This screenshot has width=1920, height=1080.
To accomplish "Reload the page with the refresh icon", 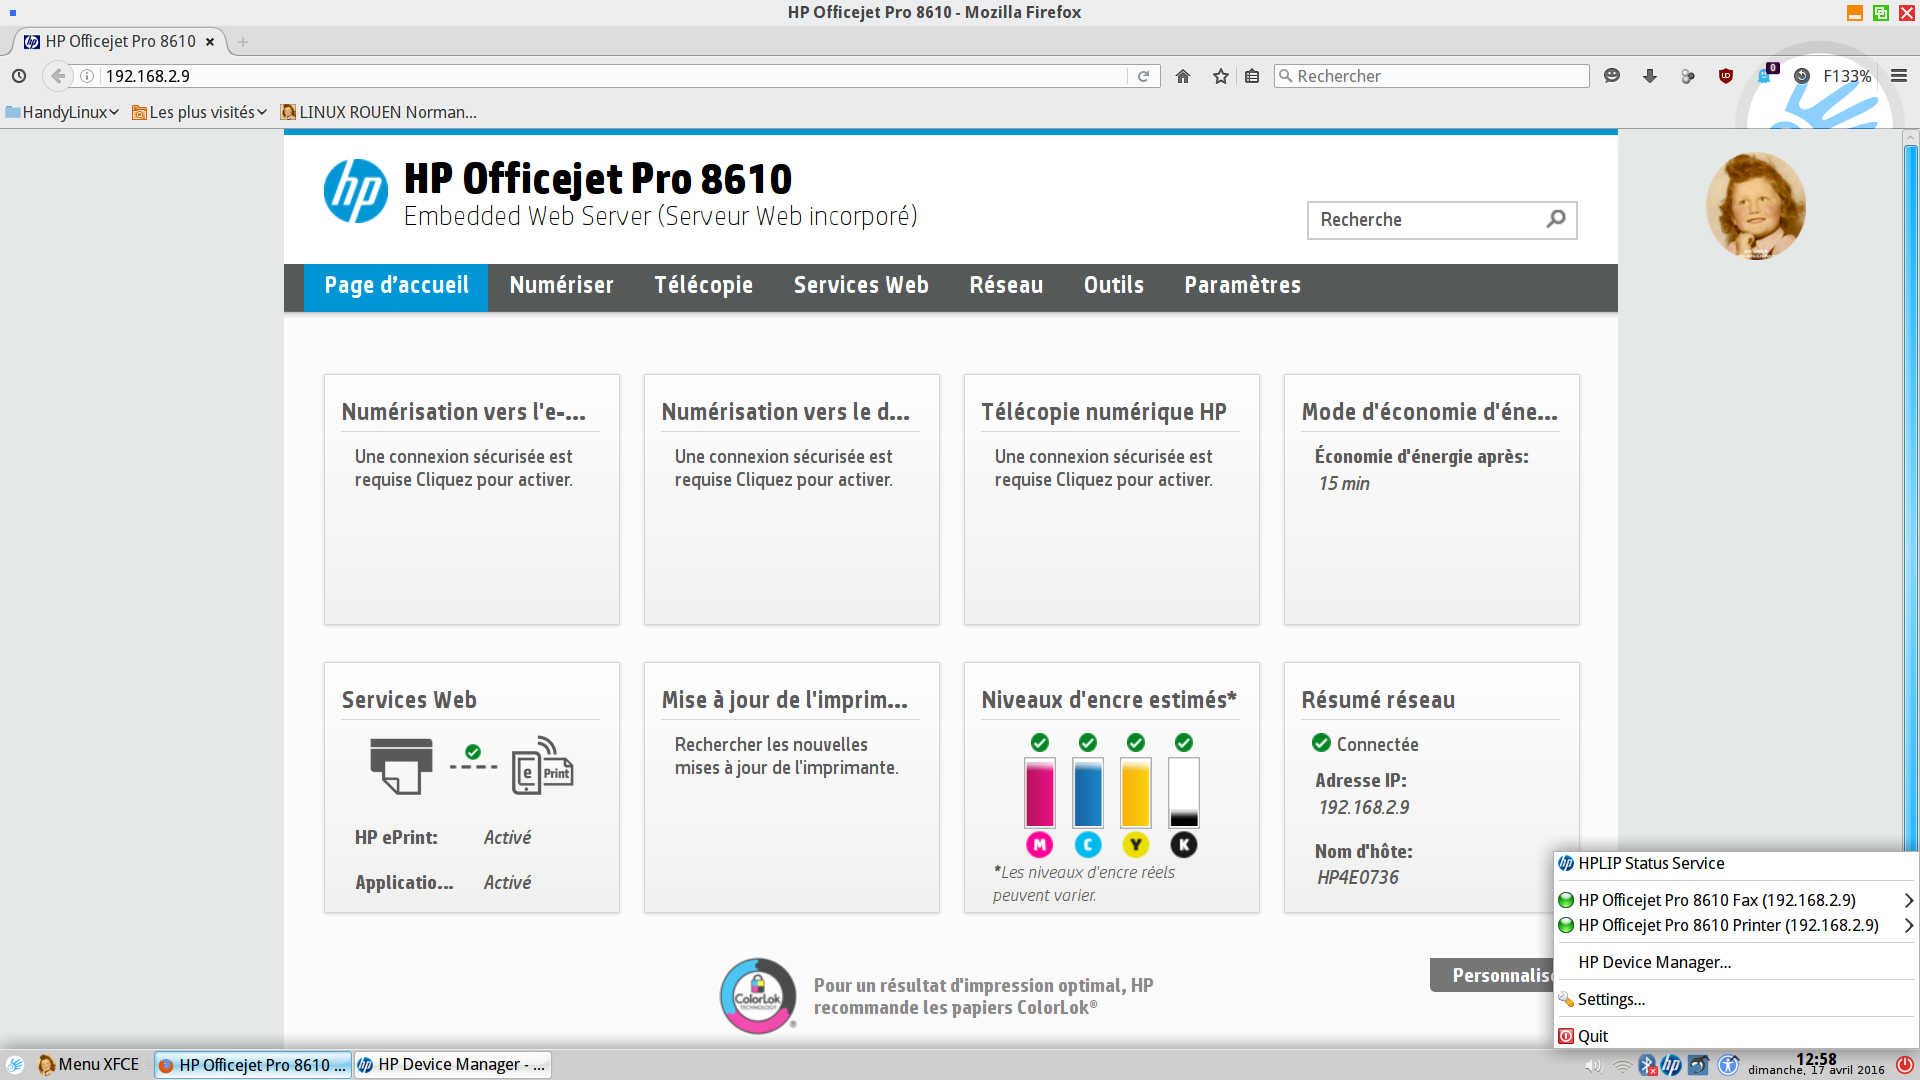I will tap(1143, 76).
